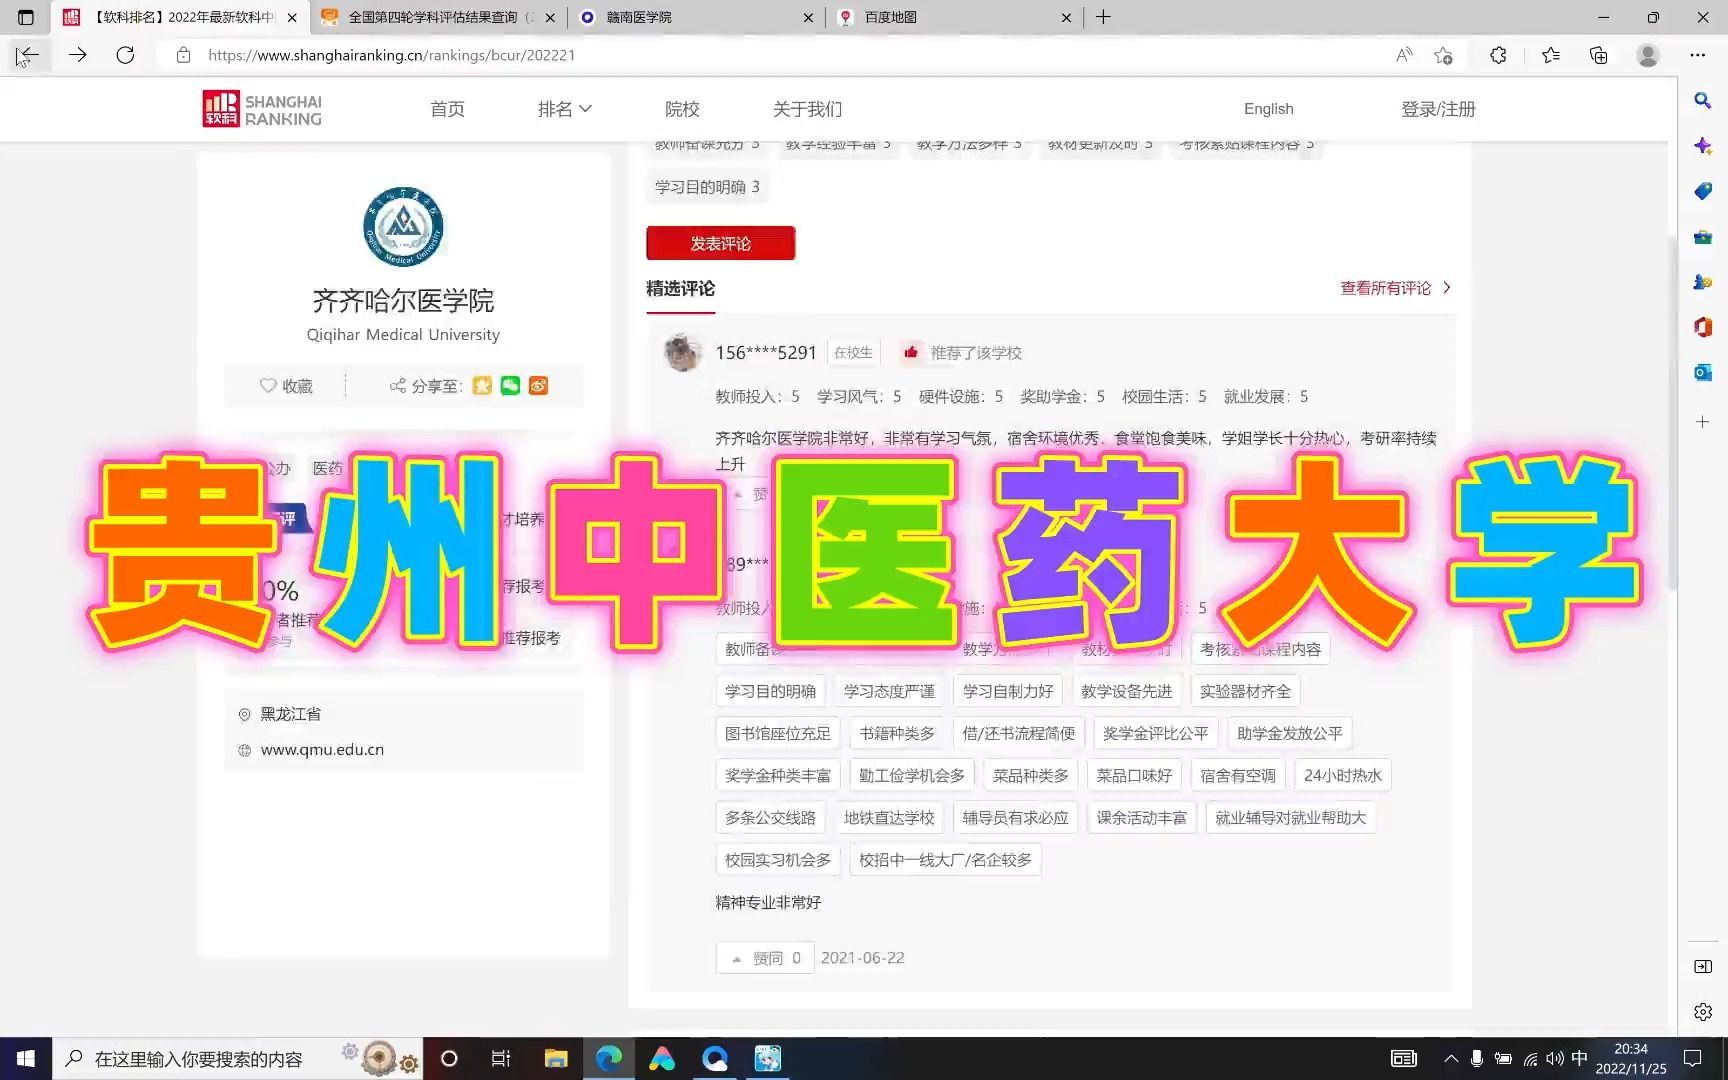Click the Shanghai Ranking logo
The height and width of the screenshot is (1080, 1728).
(x=262, y=109)
